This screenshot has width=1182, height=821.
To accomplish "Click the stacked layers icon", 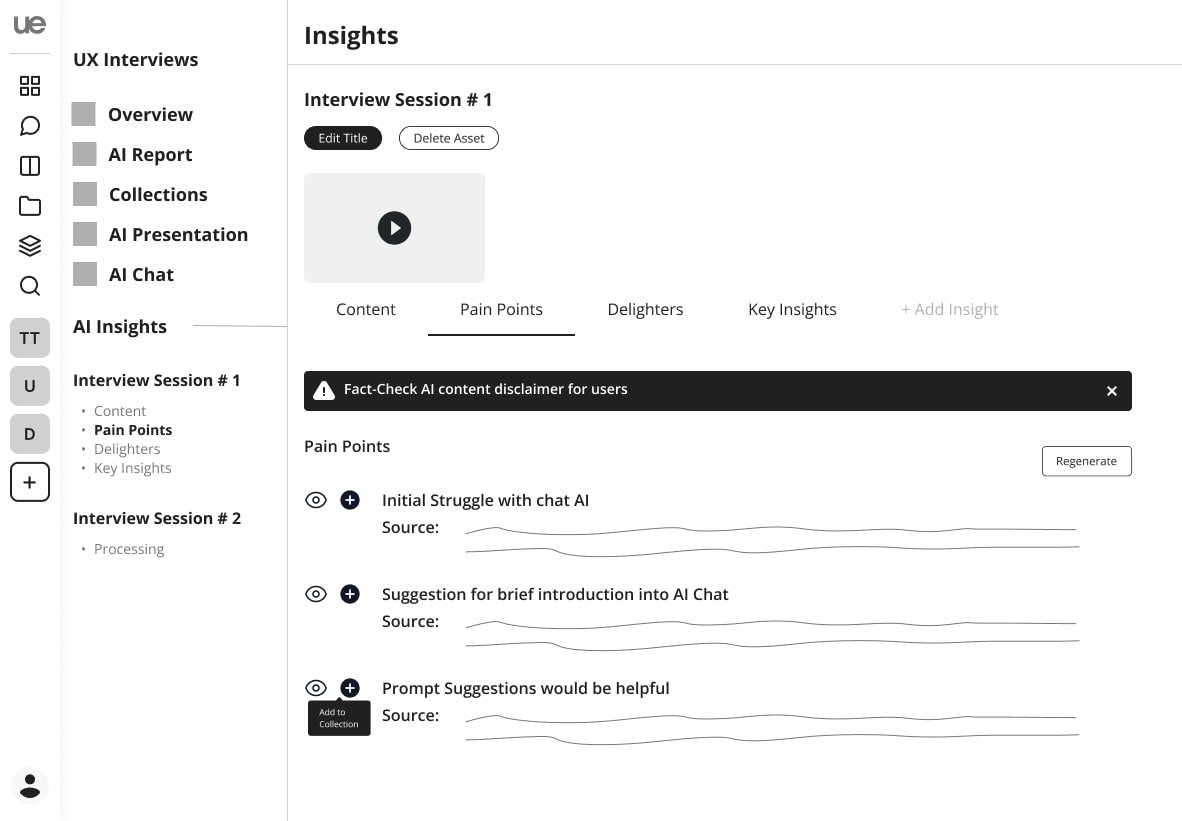I will (x=30, y=246).
